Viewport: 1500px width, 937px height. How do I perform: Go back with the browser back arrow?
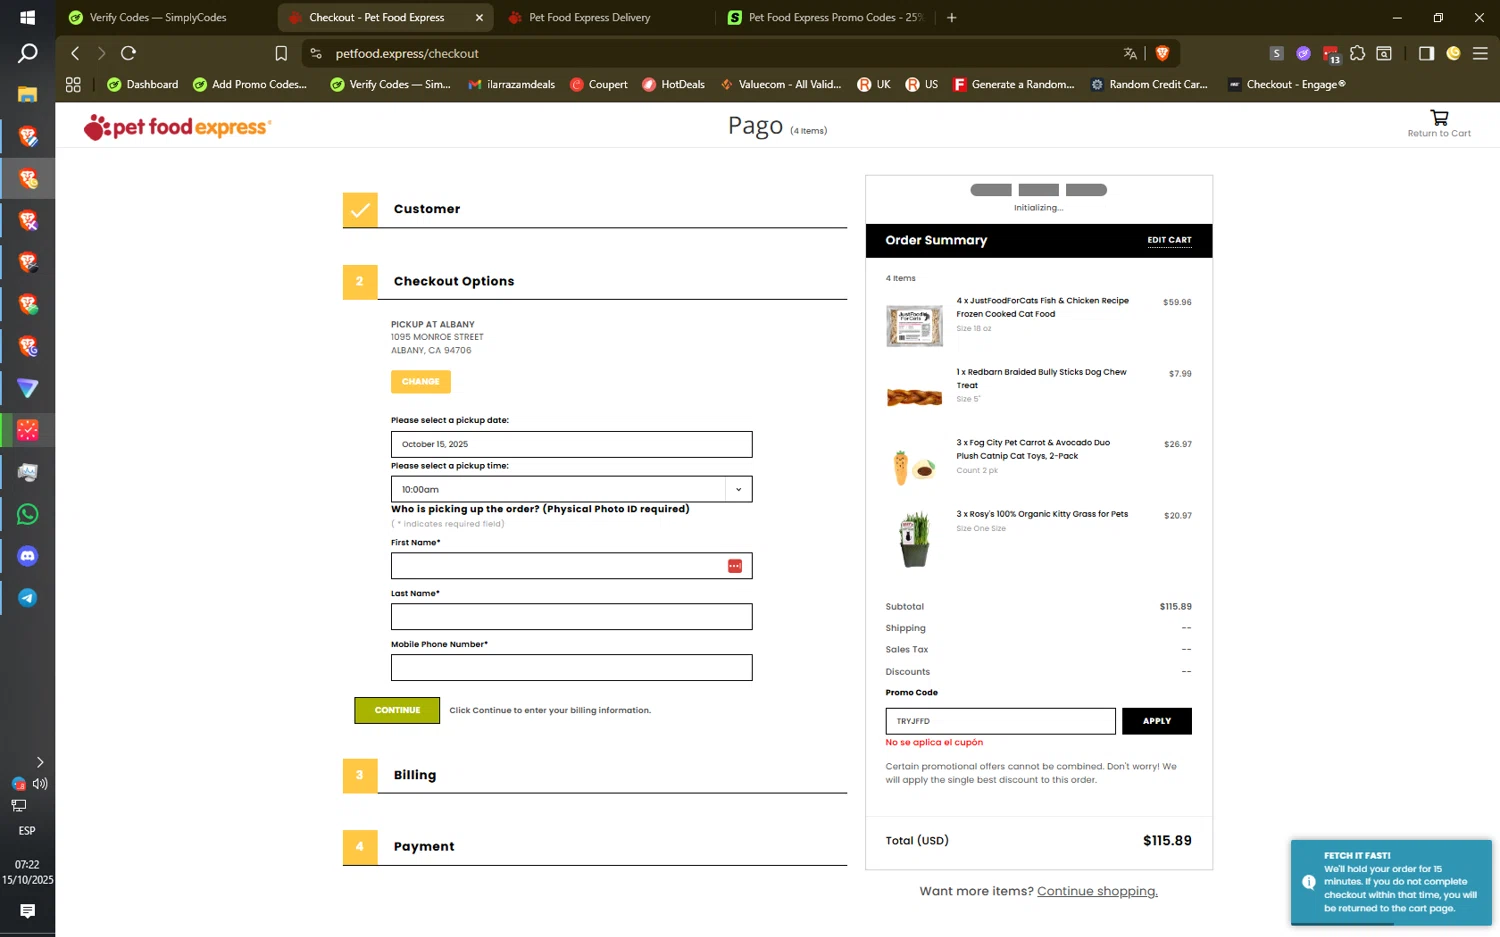[75, 53]
